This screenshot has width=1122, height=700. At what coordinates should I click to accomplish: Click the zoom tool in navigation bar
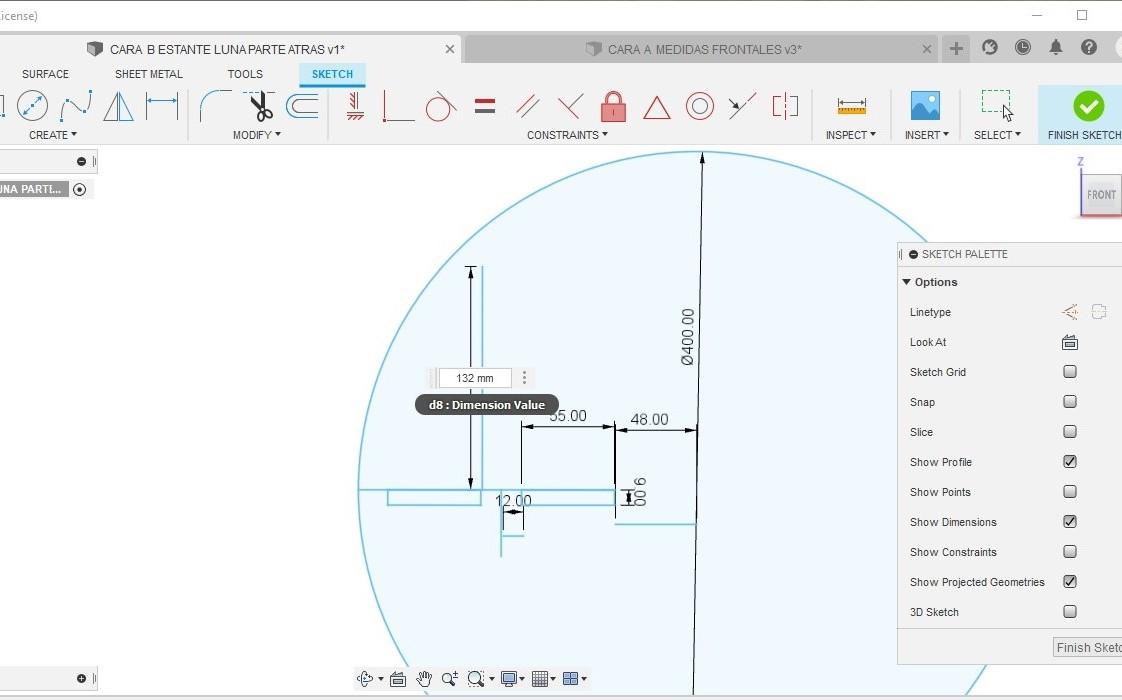click(x=449, y=679)
